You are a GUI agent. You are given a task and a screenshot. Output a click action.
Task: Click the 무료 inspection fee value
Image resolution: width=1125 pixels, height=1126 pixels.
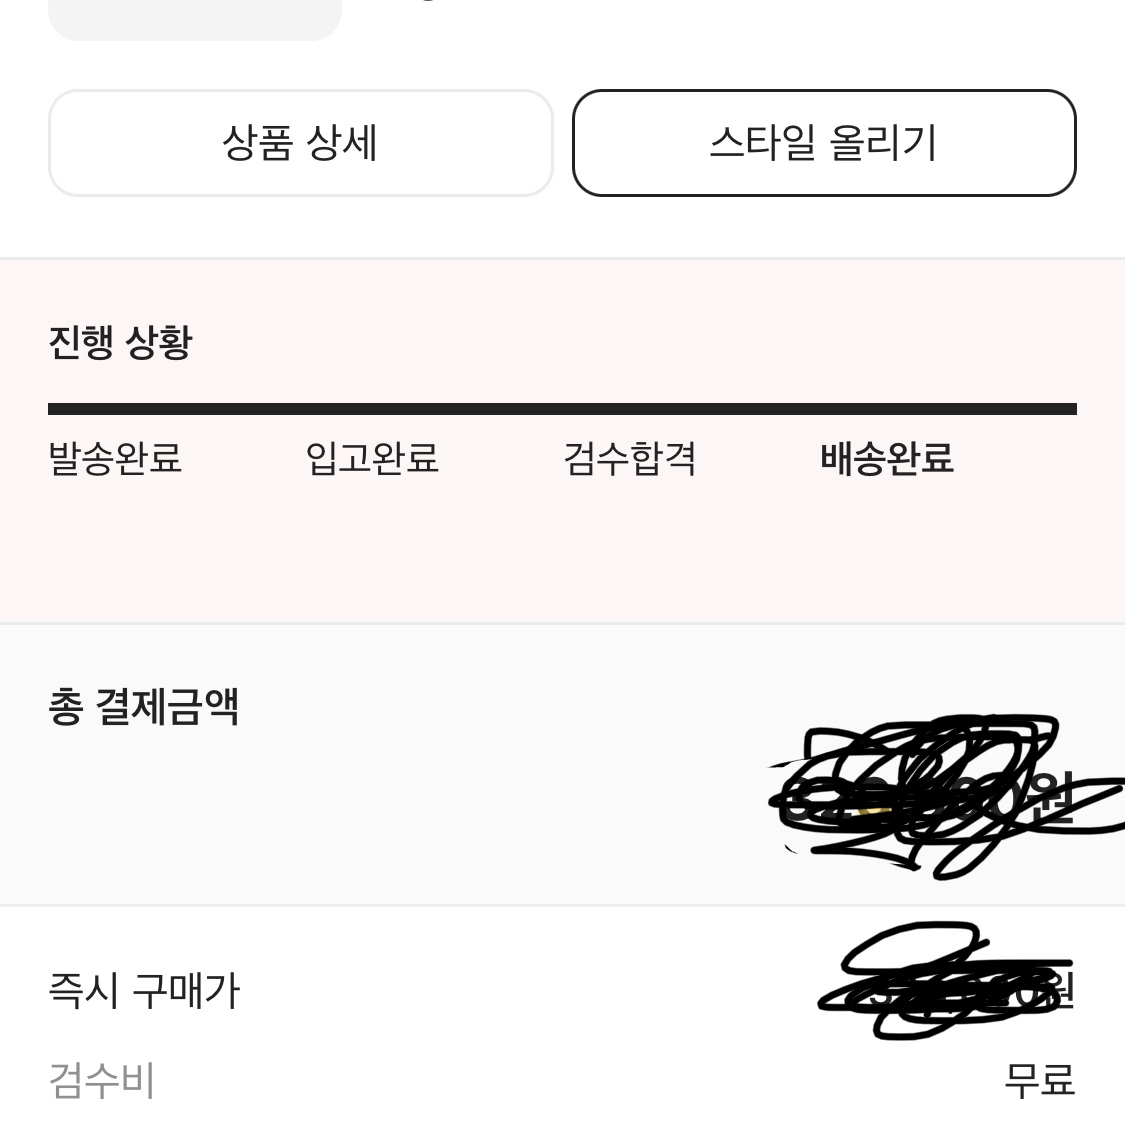tap(1040, 1081)
